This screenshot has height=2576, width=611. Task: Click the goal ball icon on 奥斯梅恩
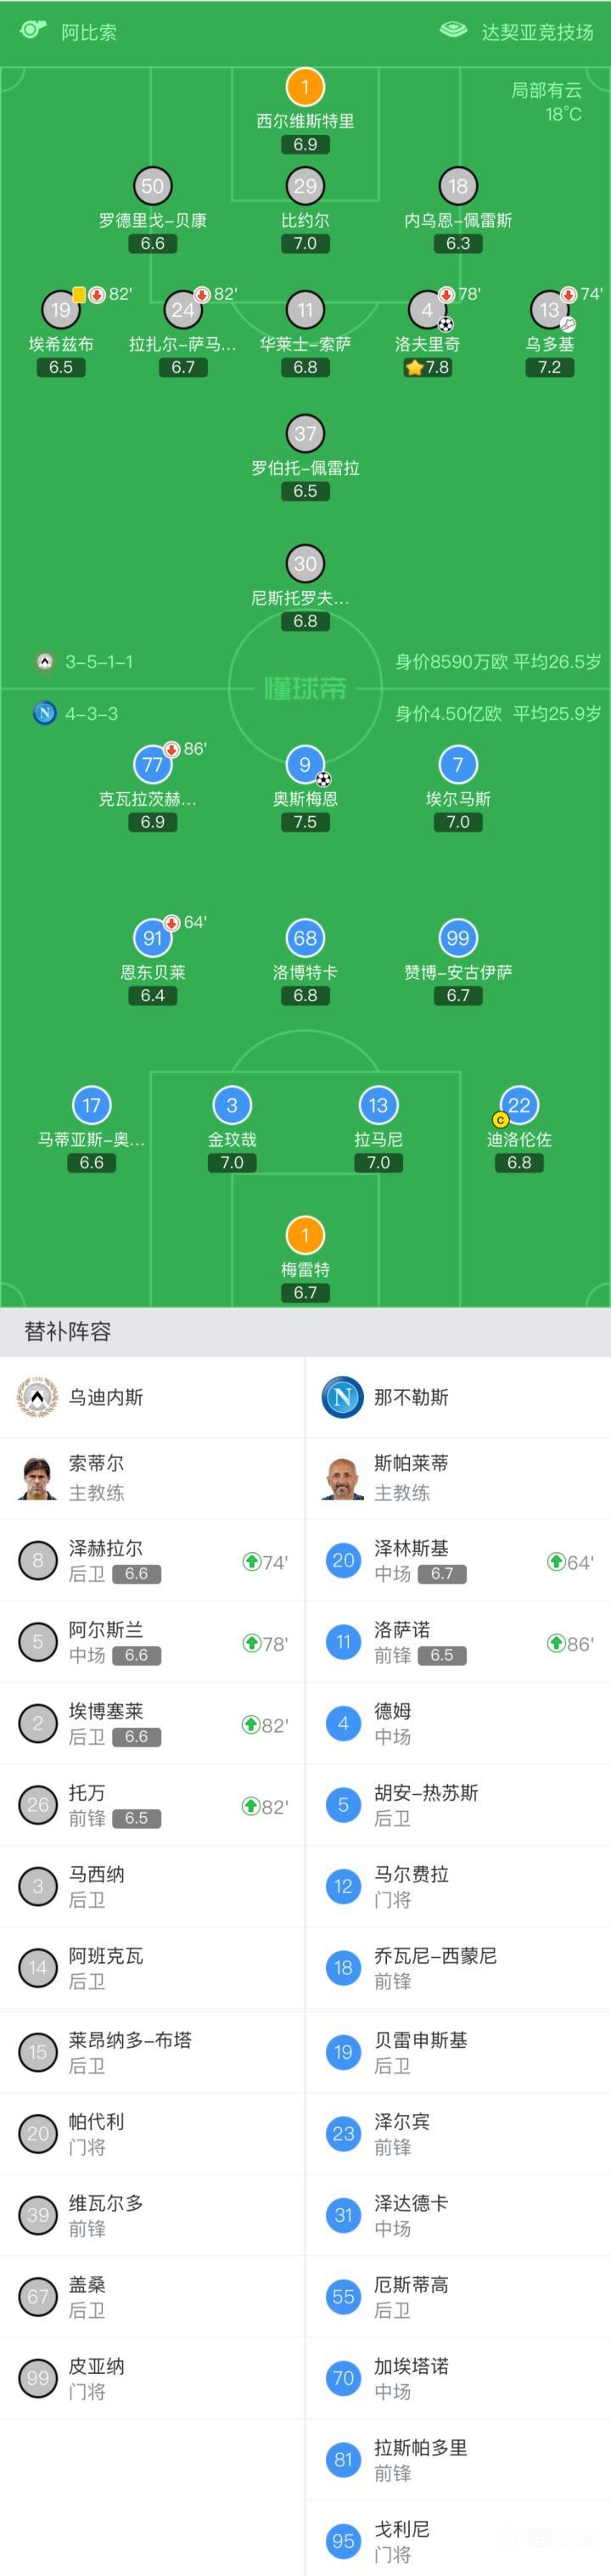(x=323, y=778)
